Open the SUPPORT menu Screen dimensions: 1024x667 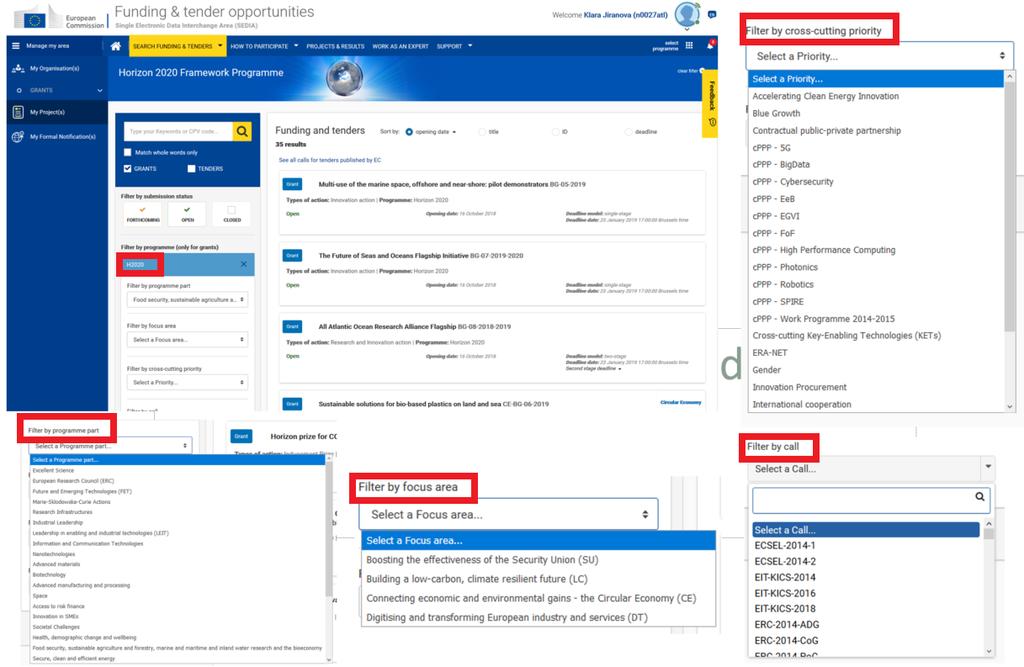(454, 46)
